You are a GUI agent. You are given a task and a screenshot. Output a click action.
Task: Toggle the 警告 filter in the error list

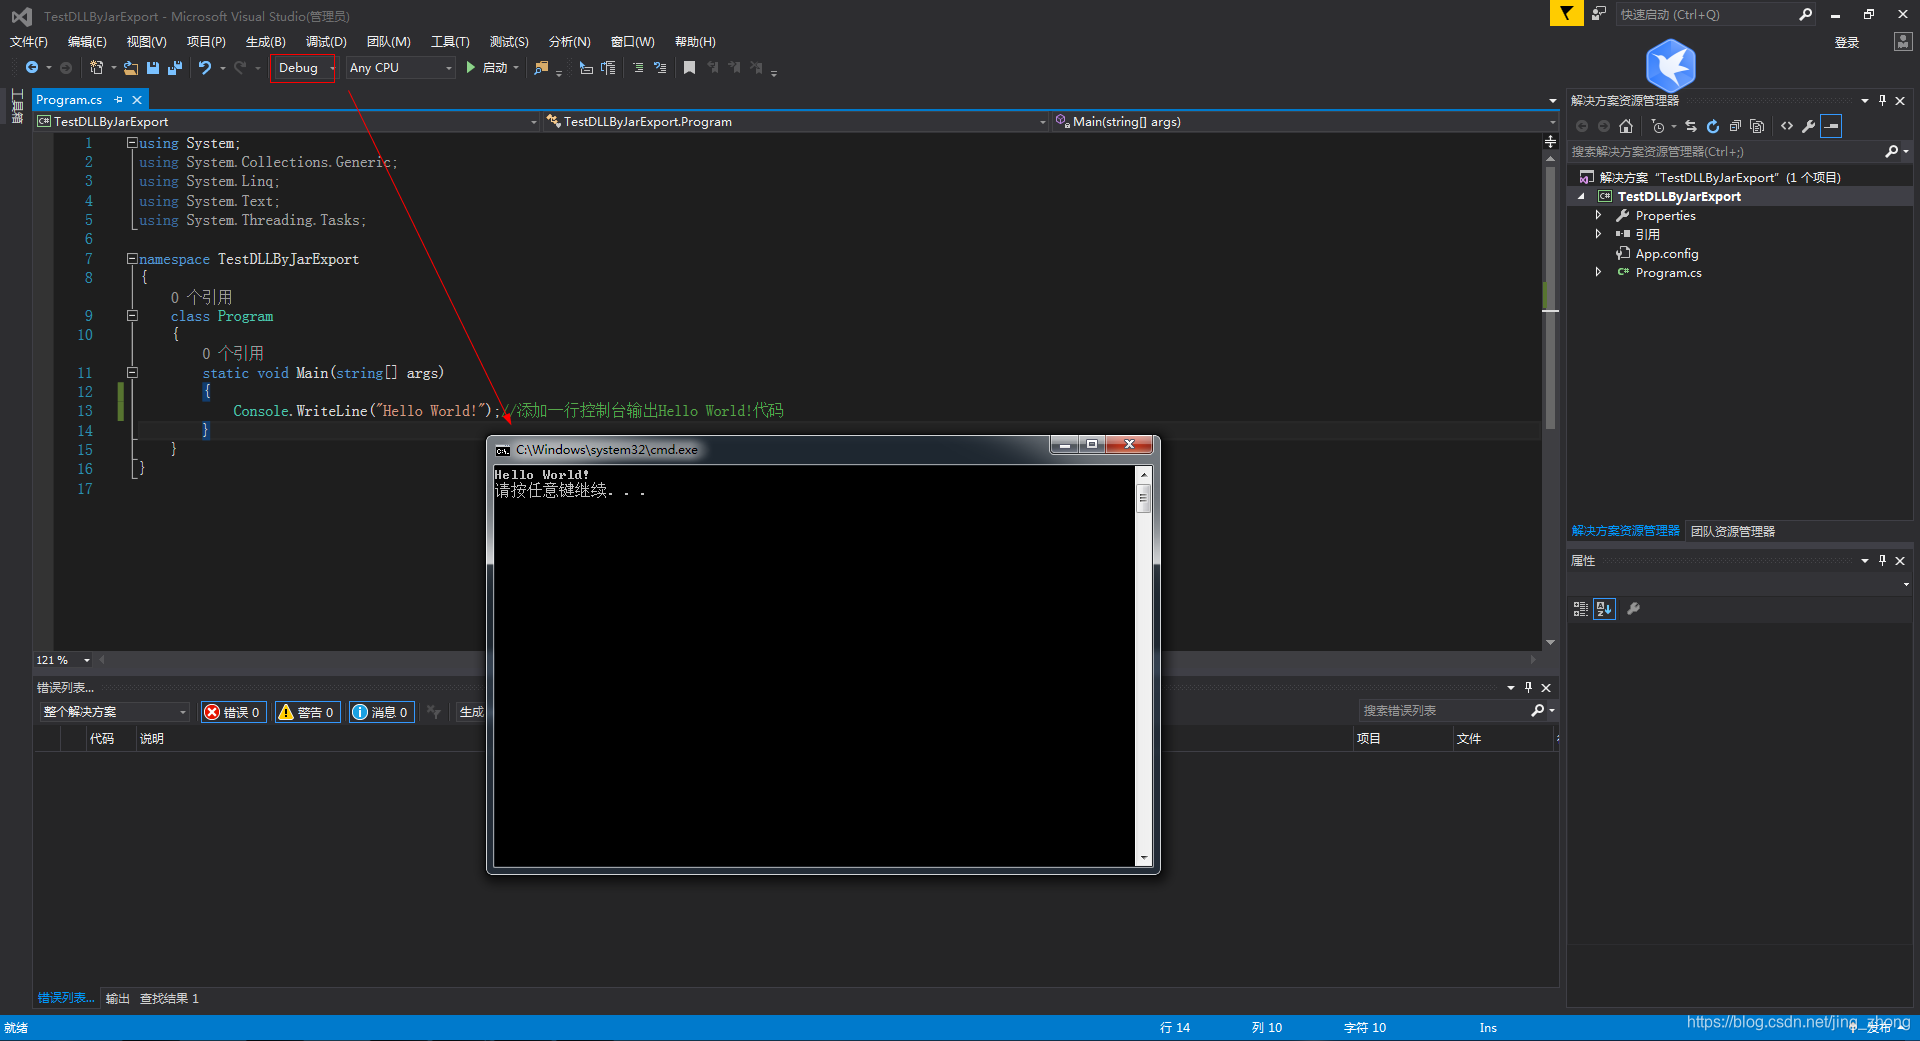point(307,712)
